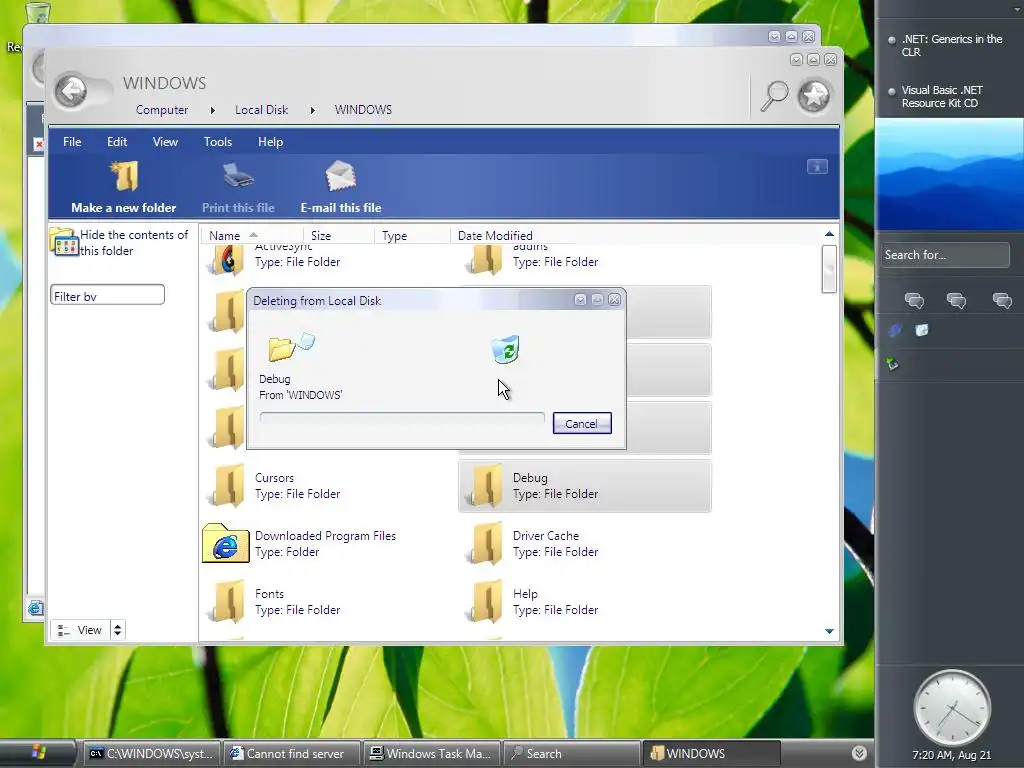Click the Filter by input field
Viewport: 1024px width, 768px height.
pos(107,295)
